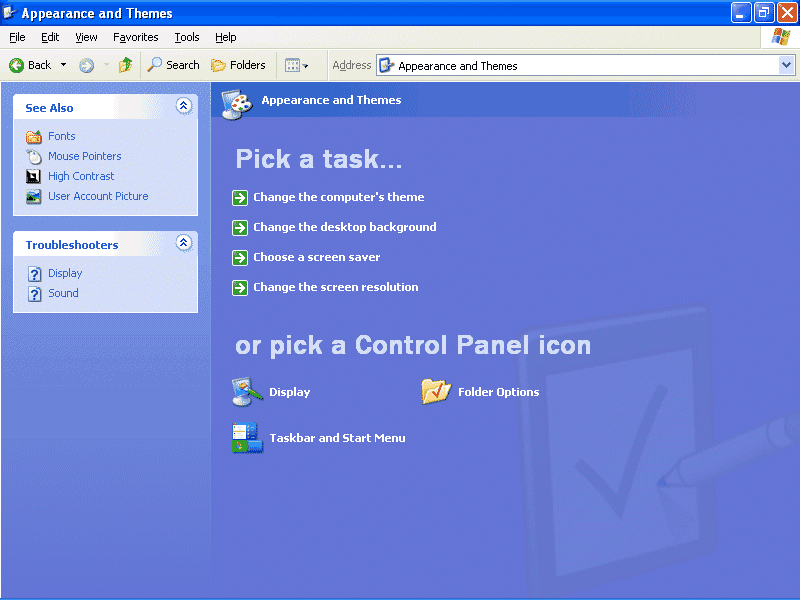Open the Mouse Pointers link

[84, 156]
